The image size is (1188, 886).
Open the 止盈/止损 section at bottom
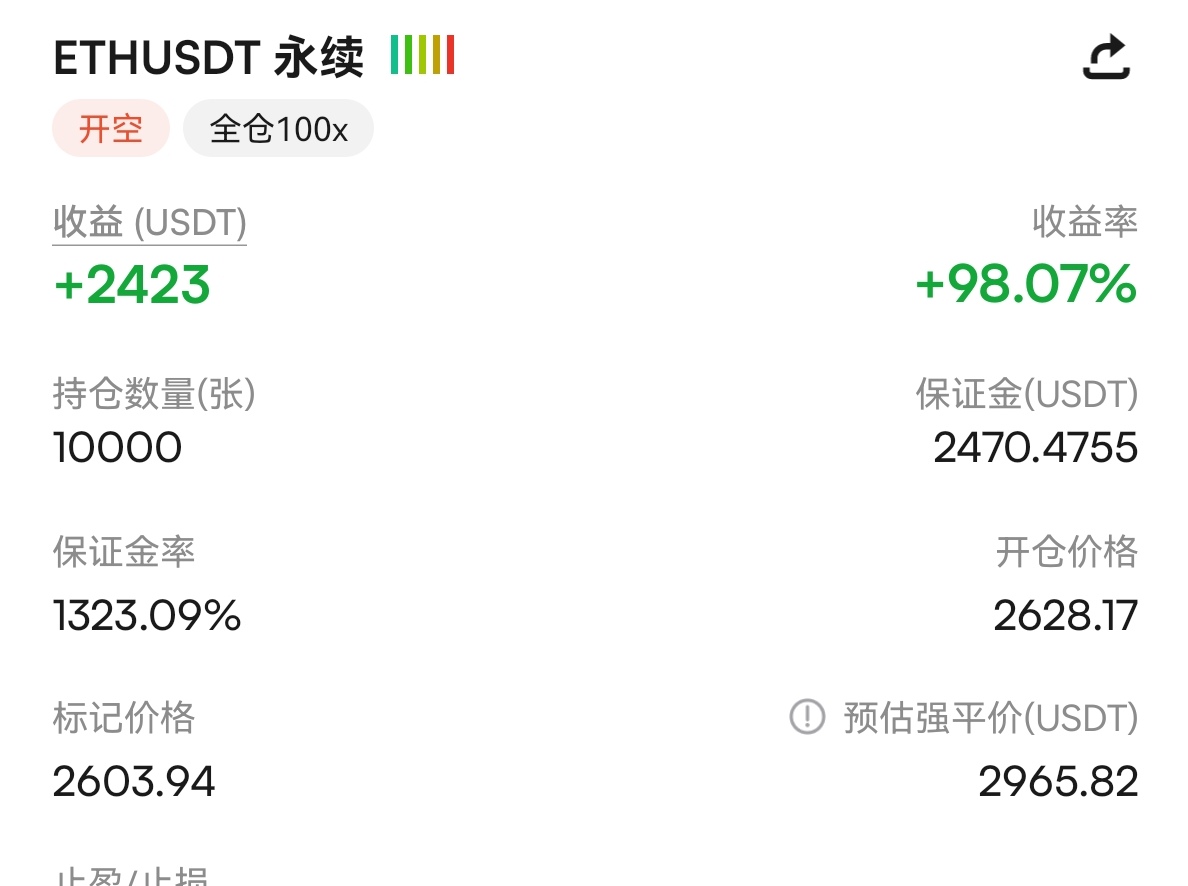point(130,875)
